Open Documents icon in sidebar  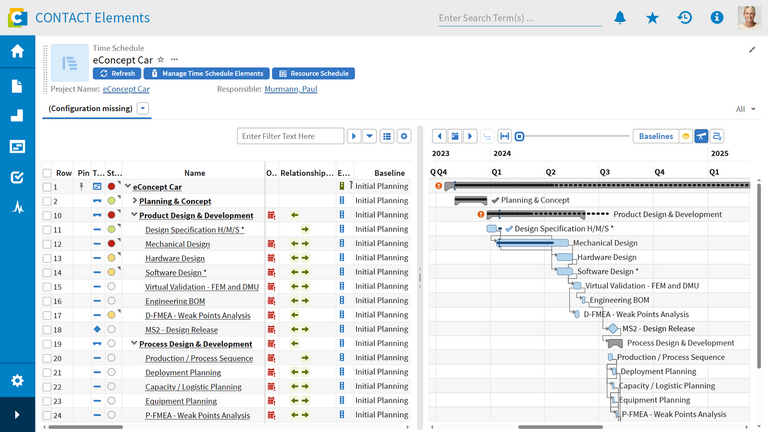[x=18, y=86]
